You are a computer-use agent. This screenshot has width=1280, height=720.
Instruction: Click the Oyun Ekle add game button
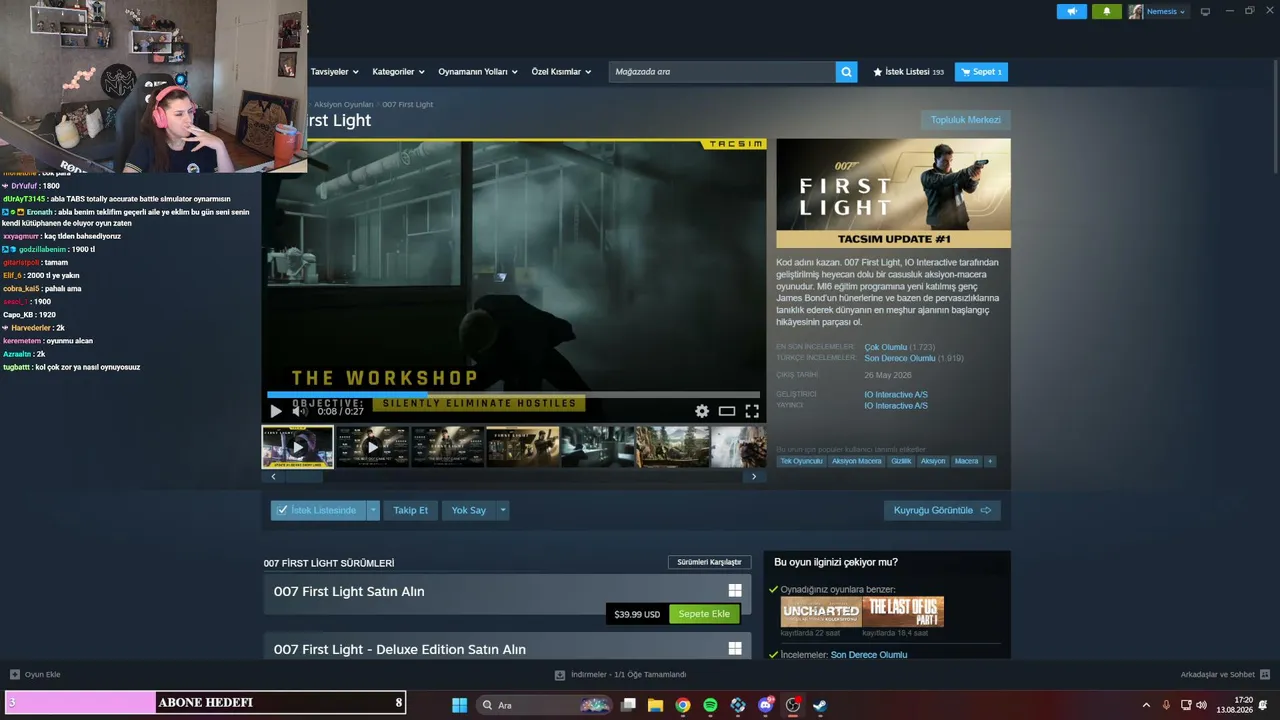coord(35,675)
